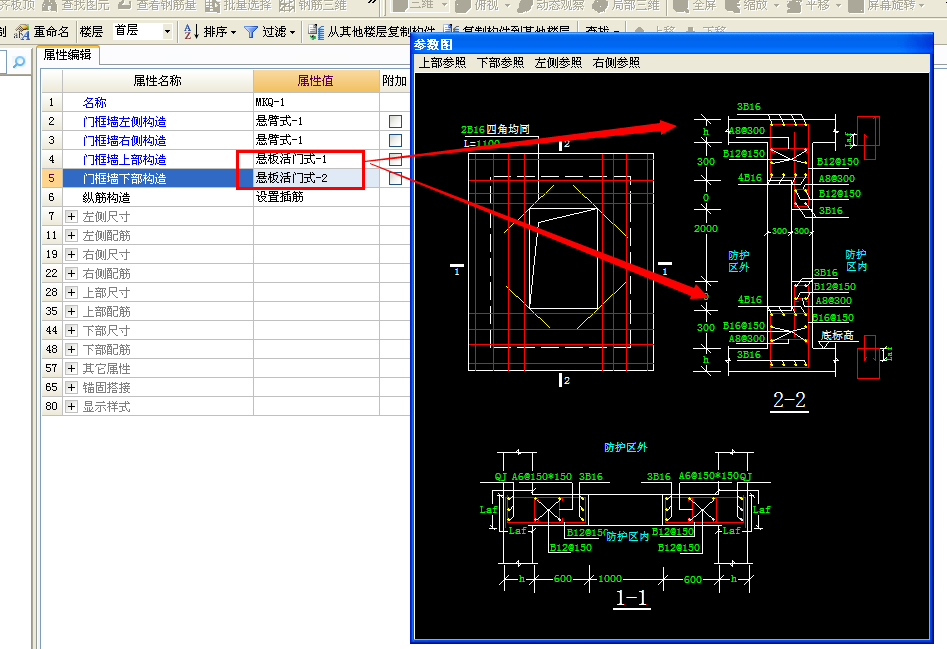
Task: Expand the 下部尺寸 property group
Action: tap(71, 330)
